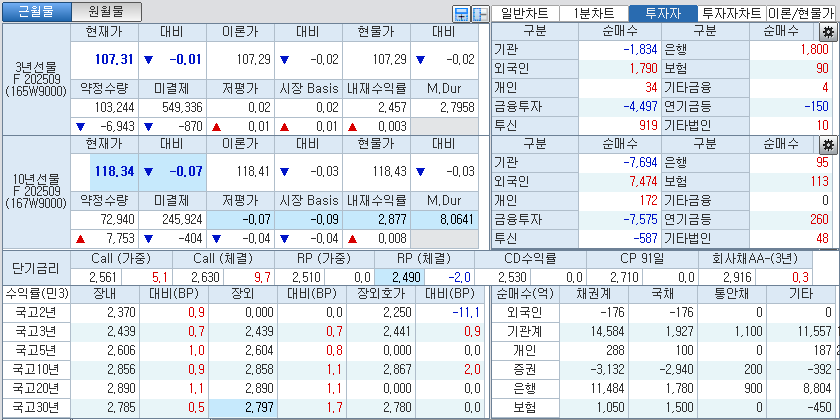Click the 보험 국채 value 1,500

click(x=663, y=408)
